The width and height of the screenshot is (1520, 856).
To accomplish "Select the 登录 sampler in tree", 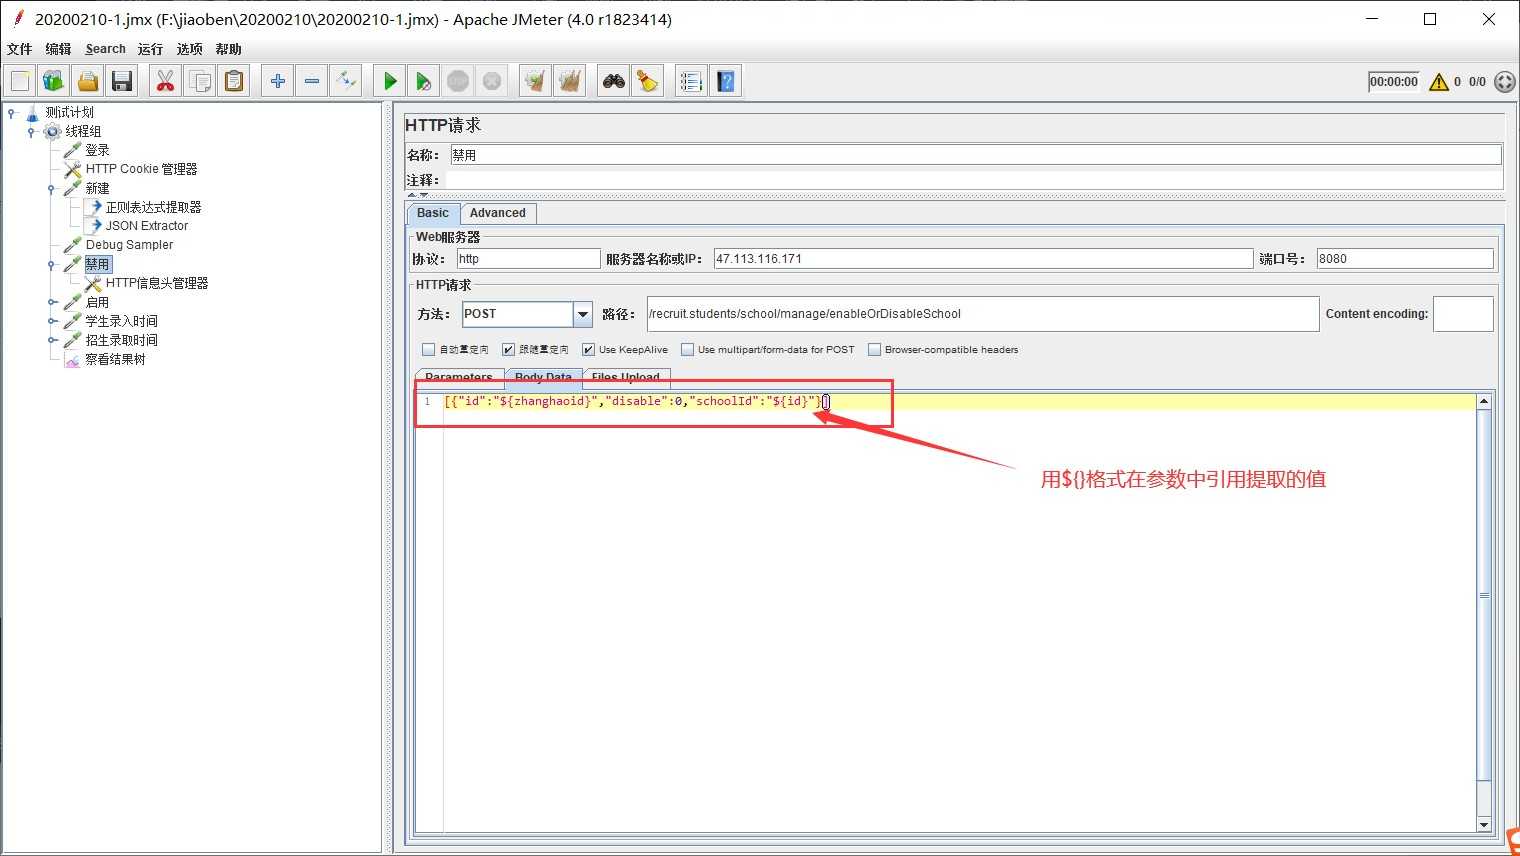I will pos(97,150).
